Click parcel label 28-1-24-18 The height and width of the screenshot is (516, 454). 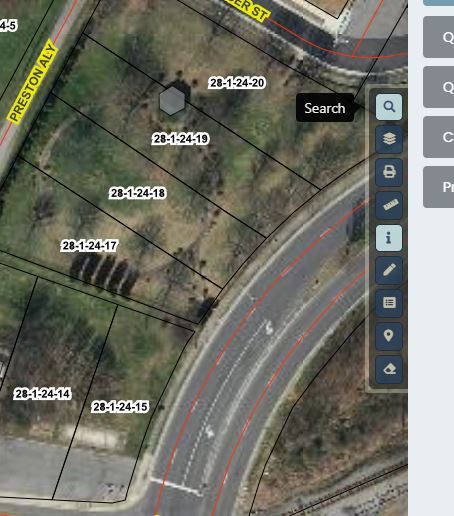[x=138, y=193]
